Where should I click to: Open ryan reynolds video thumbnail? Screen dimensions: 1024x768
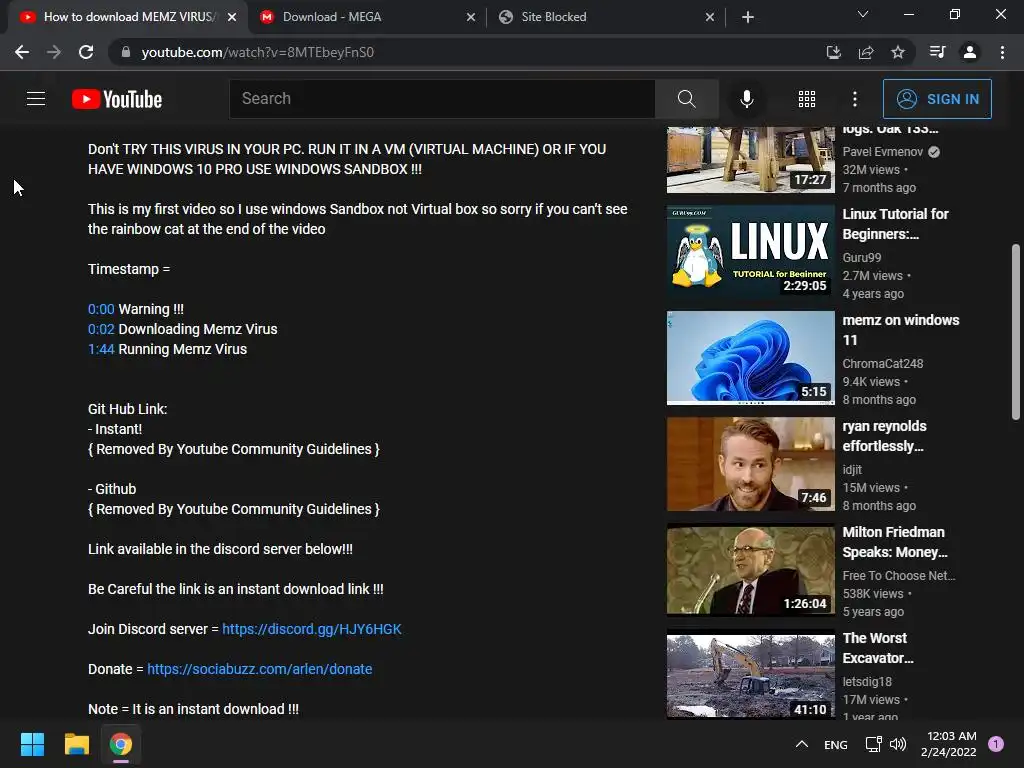coord(750,464)
